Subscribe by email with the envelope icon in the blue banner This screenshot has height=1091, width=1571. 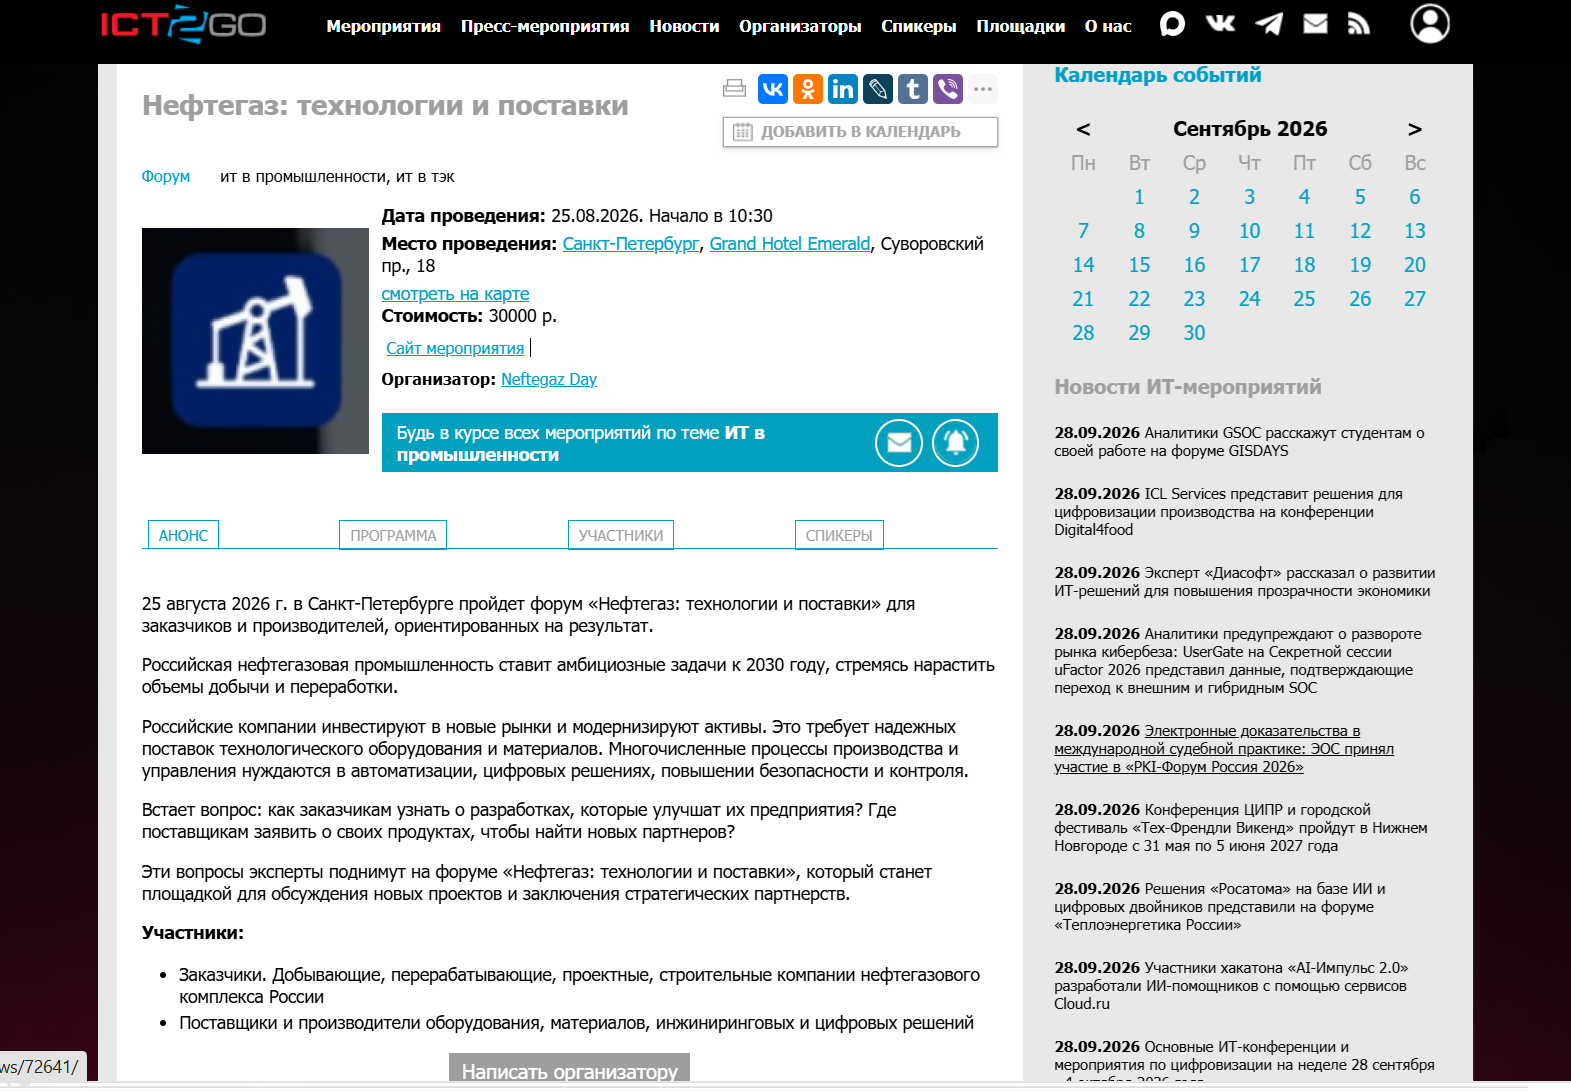click(899, 443)
